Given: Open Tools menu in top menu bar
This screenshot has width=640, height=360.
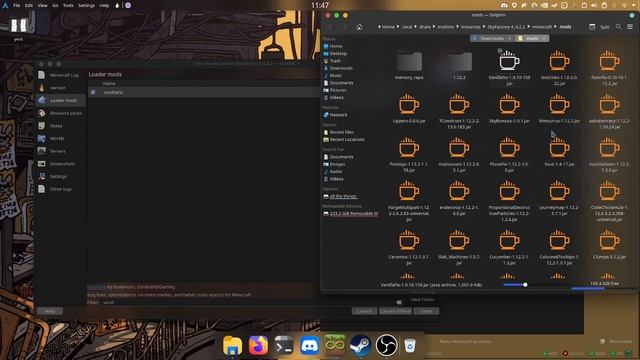Looking at the screenshot, I should pyautogui.click(x=68, y=6).
